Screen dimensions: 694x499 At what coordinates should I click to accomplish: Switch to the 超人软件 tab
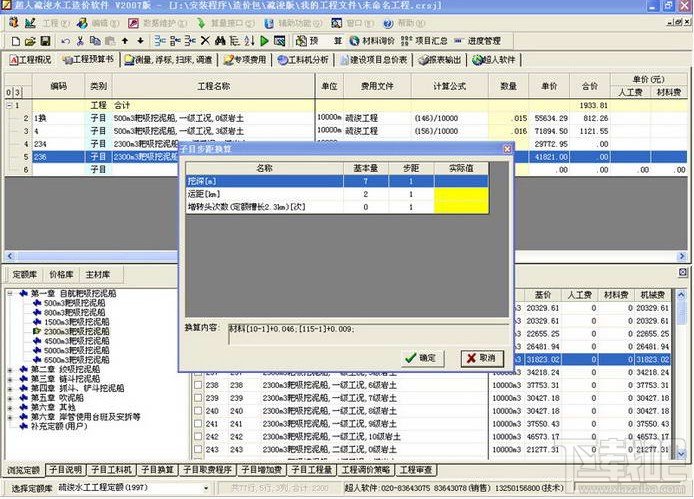tap(494, 60)
